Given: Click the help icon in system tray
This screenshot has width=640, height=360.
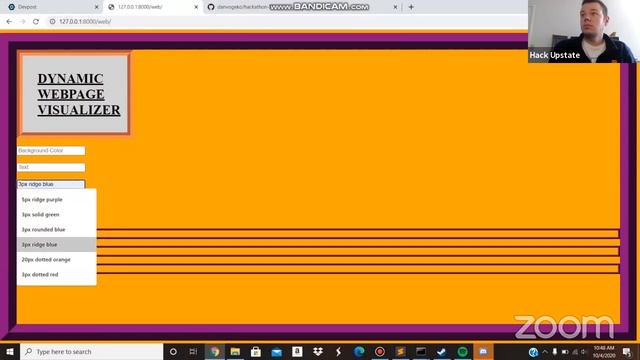Looking at the screenshot, I should [533, 352].
